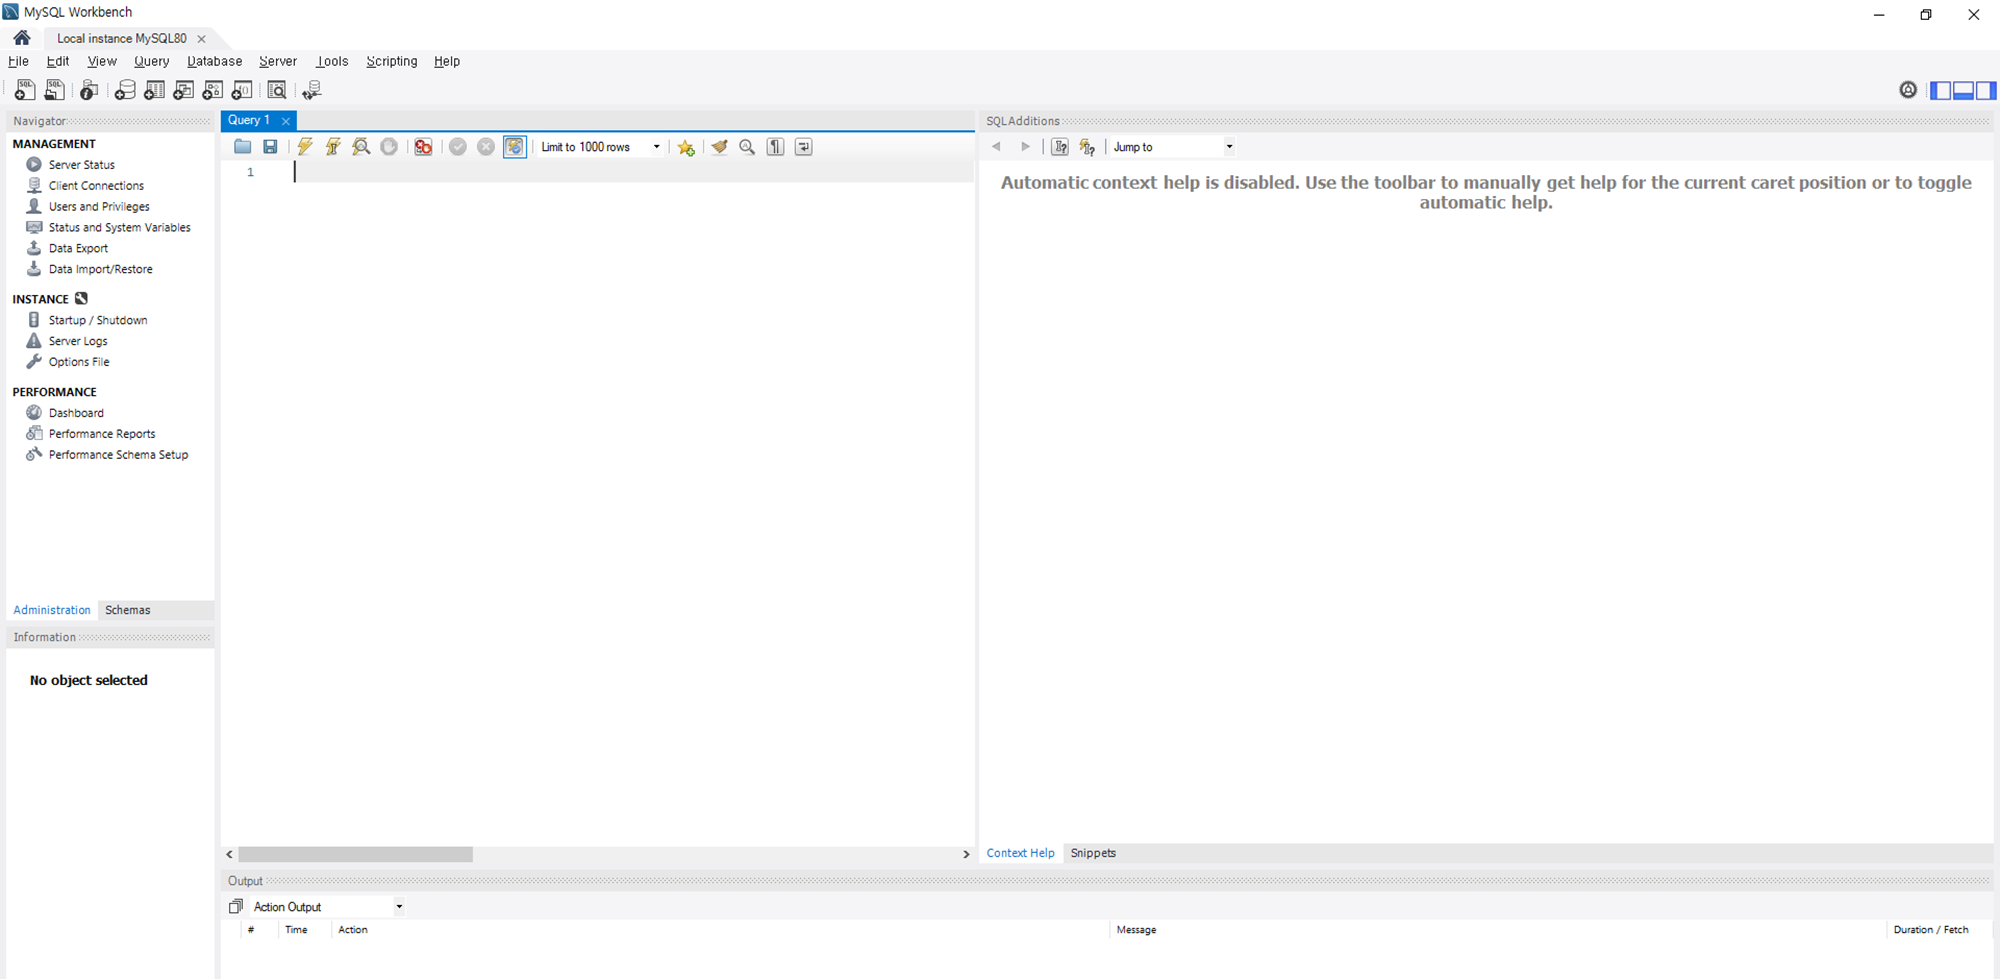This screenshot has width=2000, height=979.
Task: Create a new schema in the server
Action: click(125, 90)
